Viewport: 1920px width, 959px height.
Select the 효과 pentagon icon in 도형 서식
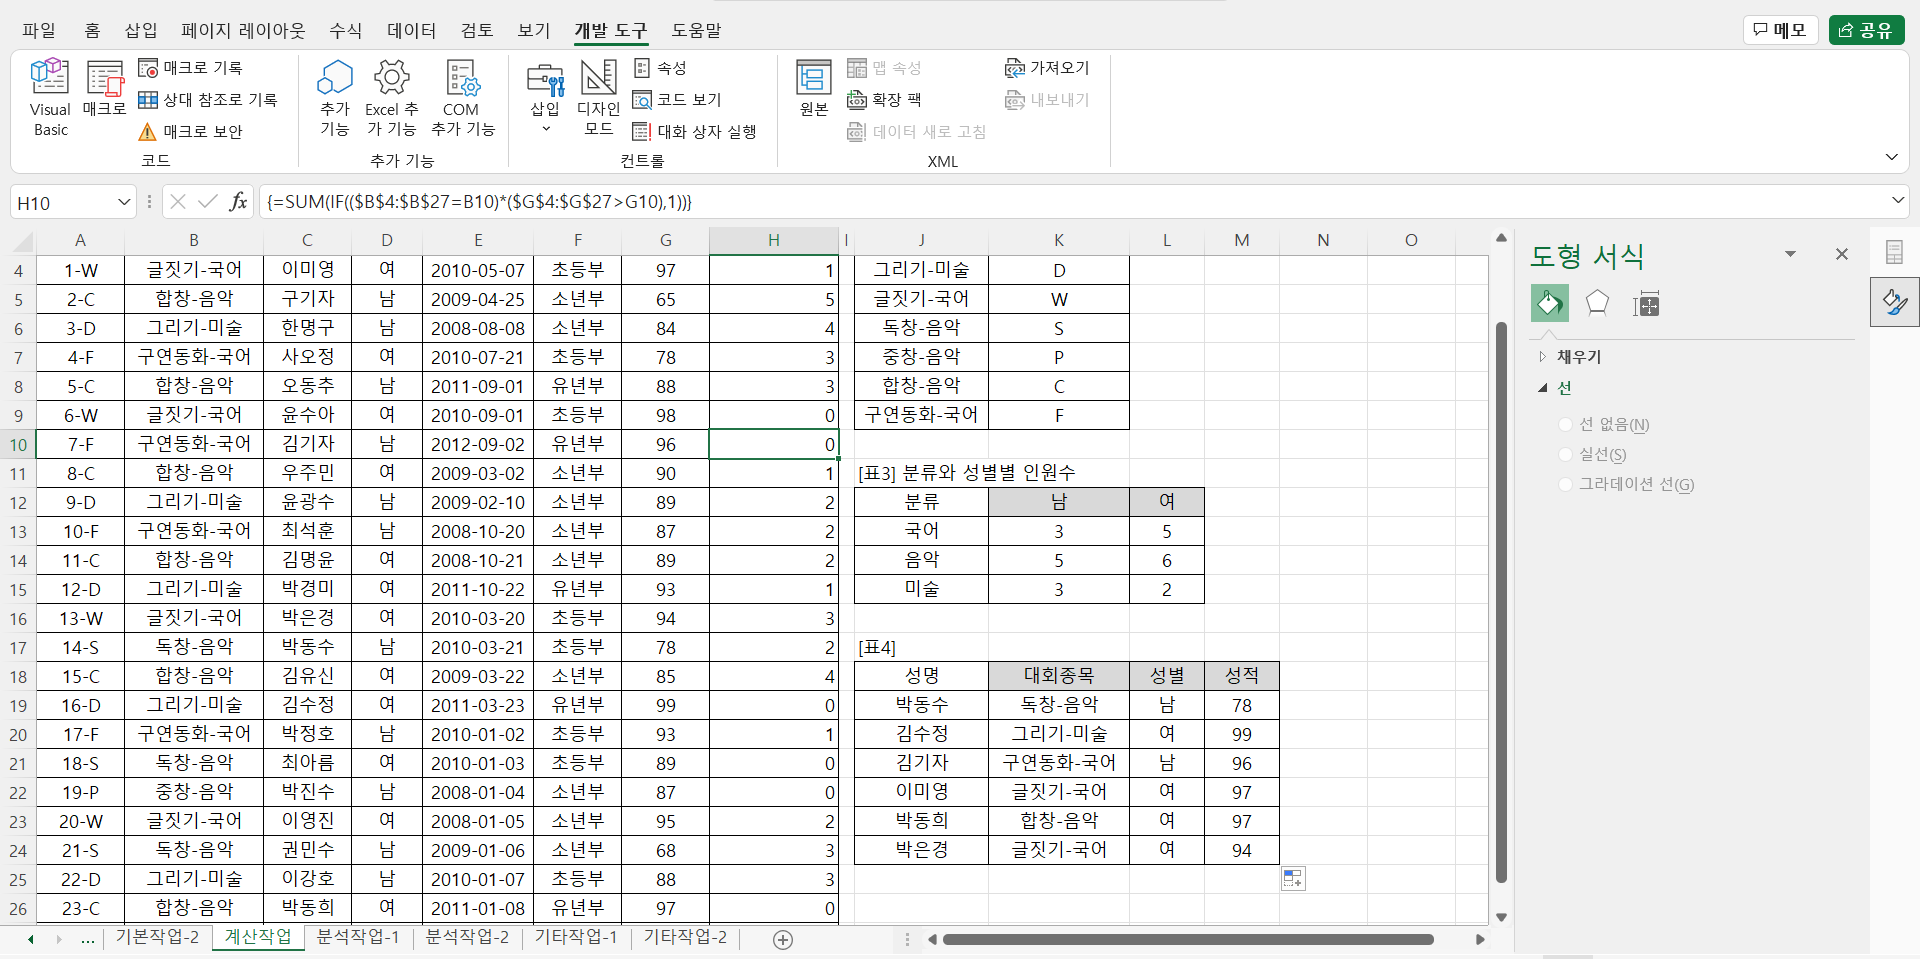(1597, 303)
